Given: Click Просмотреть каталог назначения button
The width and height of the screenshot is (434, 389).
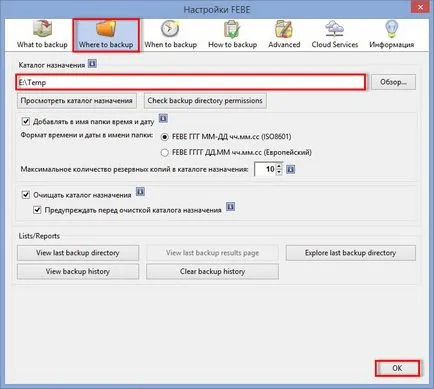Looking at the screenshot, I should tap(77, 101).
